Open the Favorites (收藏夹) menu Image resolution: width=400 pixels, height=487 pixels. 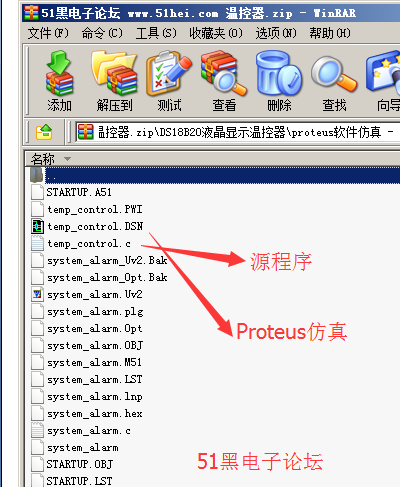click(216, 33)
